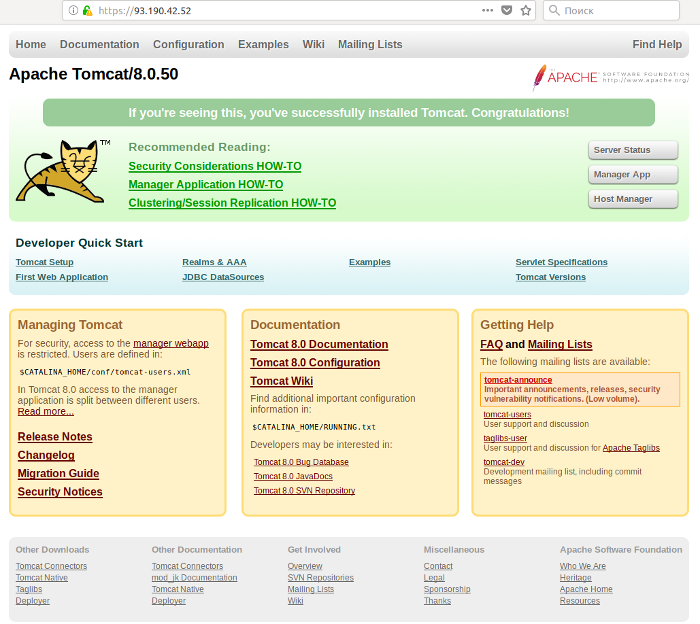Click the site information icon in address bar
Viewport: 700px width, 624px height.
tap(73, 10)
